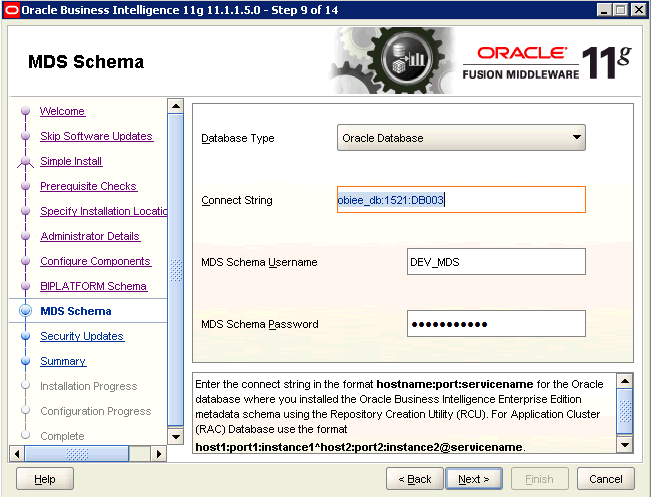651x497 pixels.
Task: Click the Administrator Details step bullet icon
Action: click(25, 236)
